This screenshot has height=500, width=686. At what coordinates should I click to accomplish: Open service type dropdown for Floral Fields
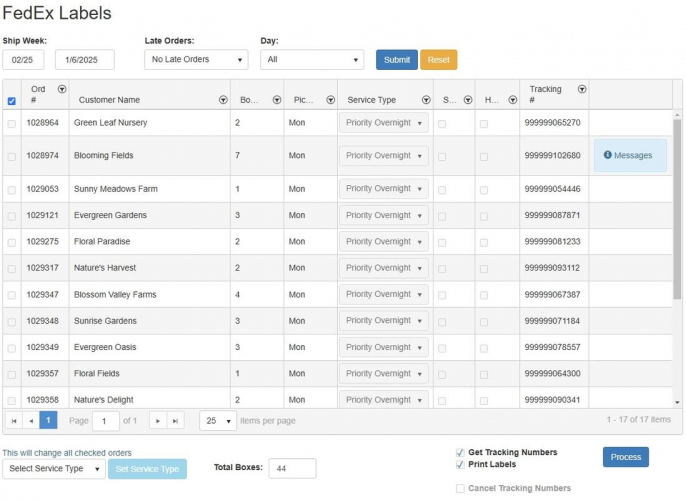384,374
